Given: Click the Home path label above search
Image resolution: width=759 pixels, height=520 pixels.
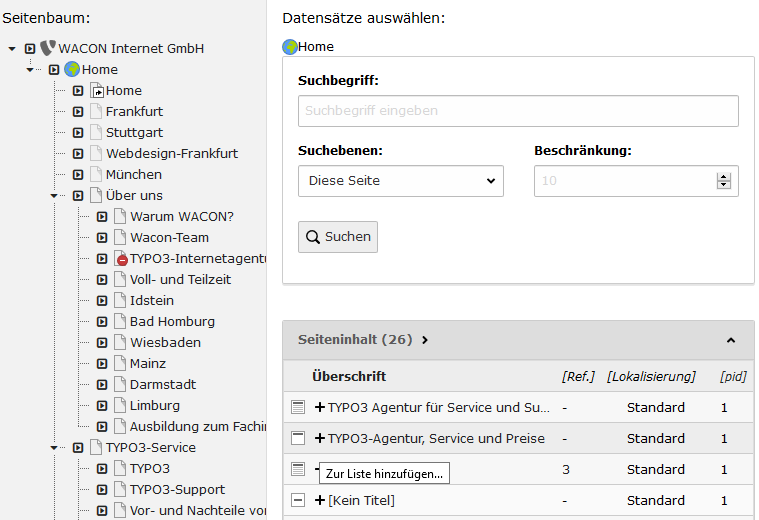Looking at the screenshot, I should [316, 46].
